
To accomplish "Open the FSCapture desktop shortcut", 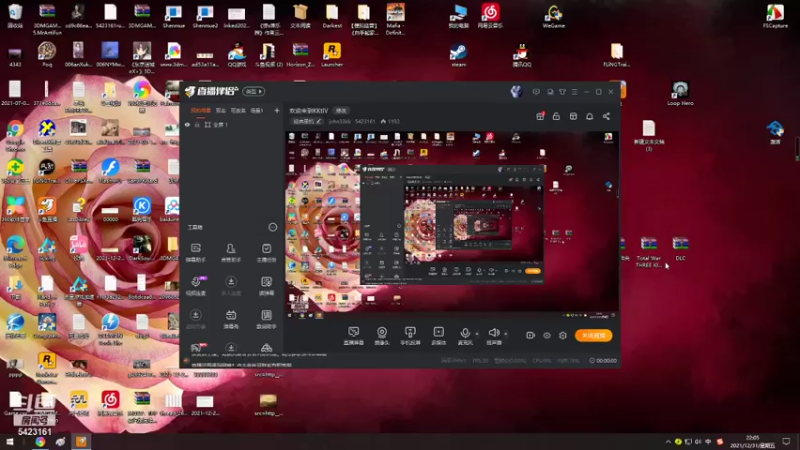I will pyautogui.click(x=775, y=16).
